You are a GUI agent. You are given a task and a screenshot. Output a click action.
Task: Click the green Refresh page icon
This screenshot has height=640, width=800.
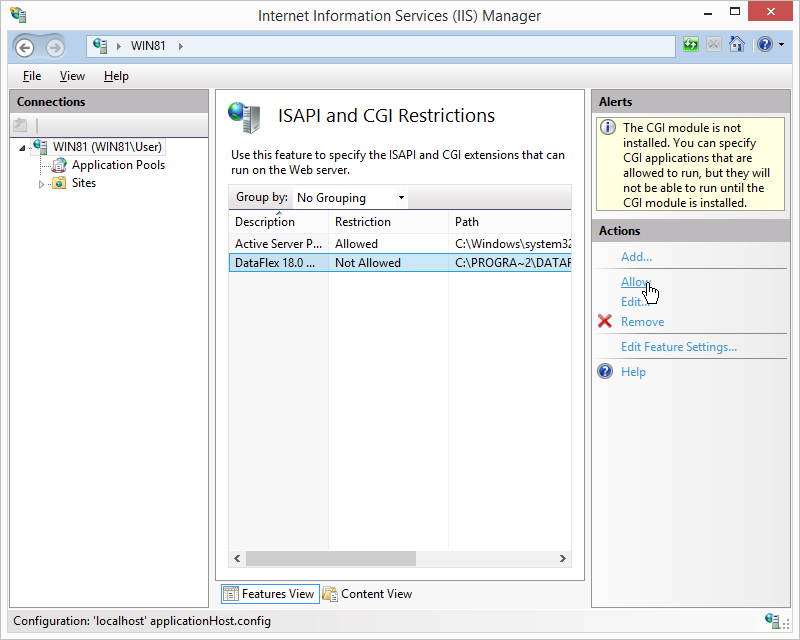point(690,45)
